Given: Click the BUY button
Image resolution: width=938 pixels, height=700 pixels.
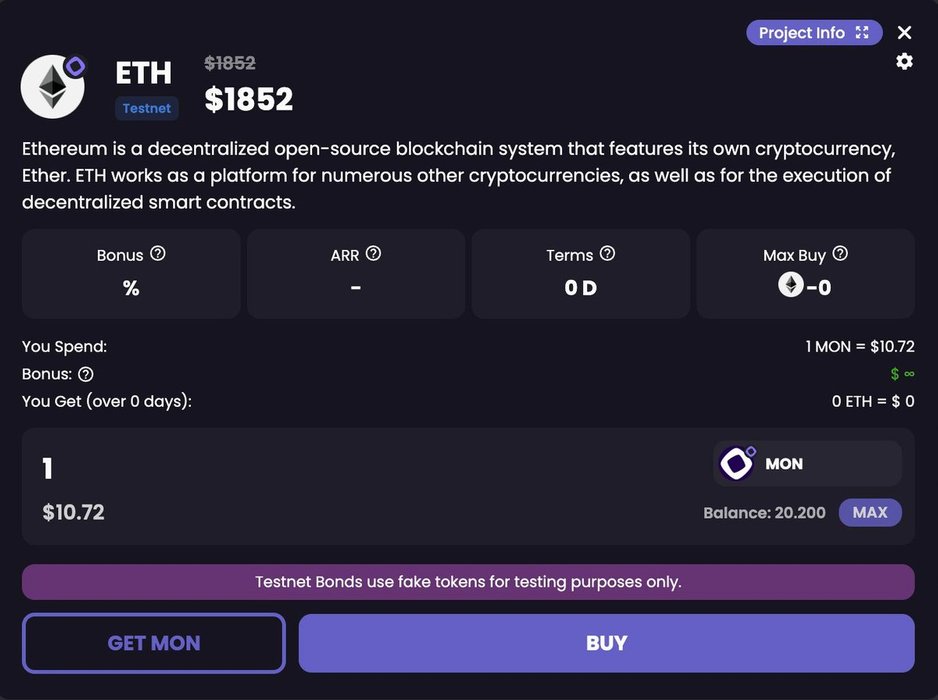Looking at the screenshot, I should pos(606,643).
